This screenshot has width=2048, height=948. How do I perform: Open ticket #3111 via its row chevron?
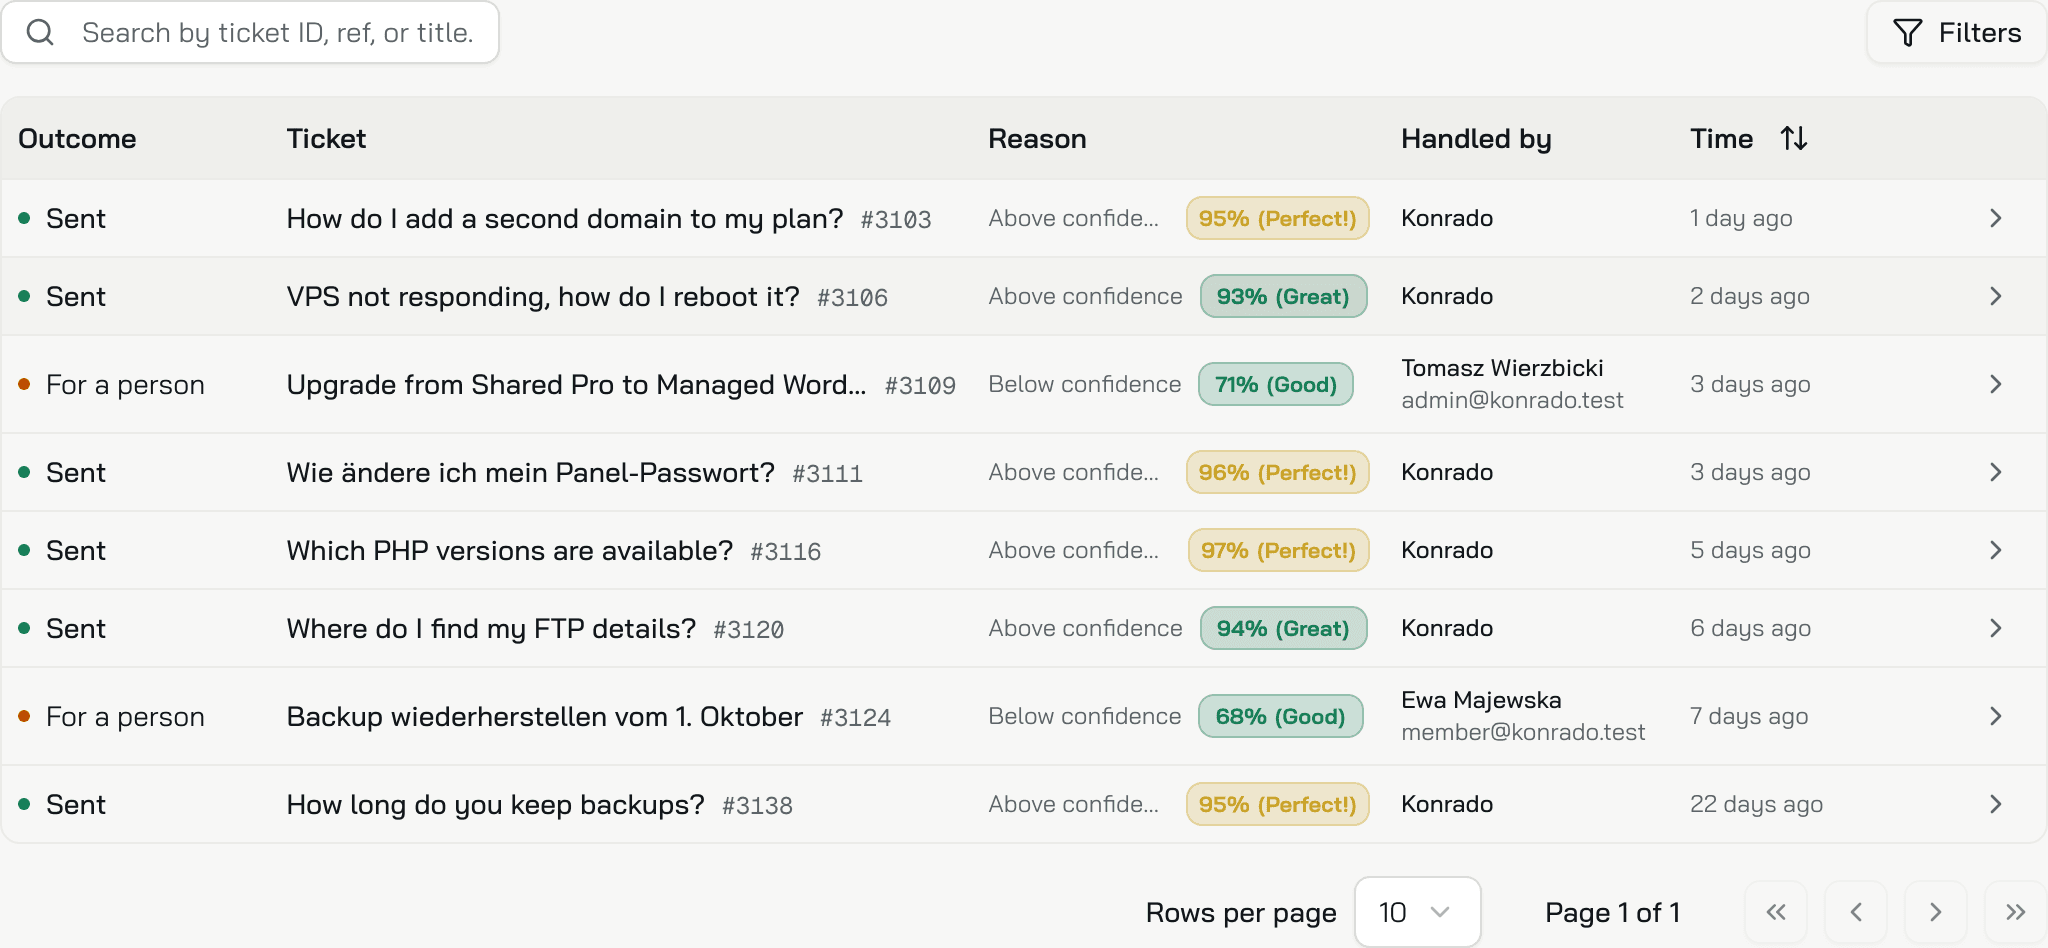click(1995, 472)
